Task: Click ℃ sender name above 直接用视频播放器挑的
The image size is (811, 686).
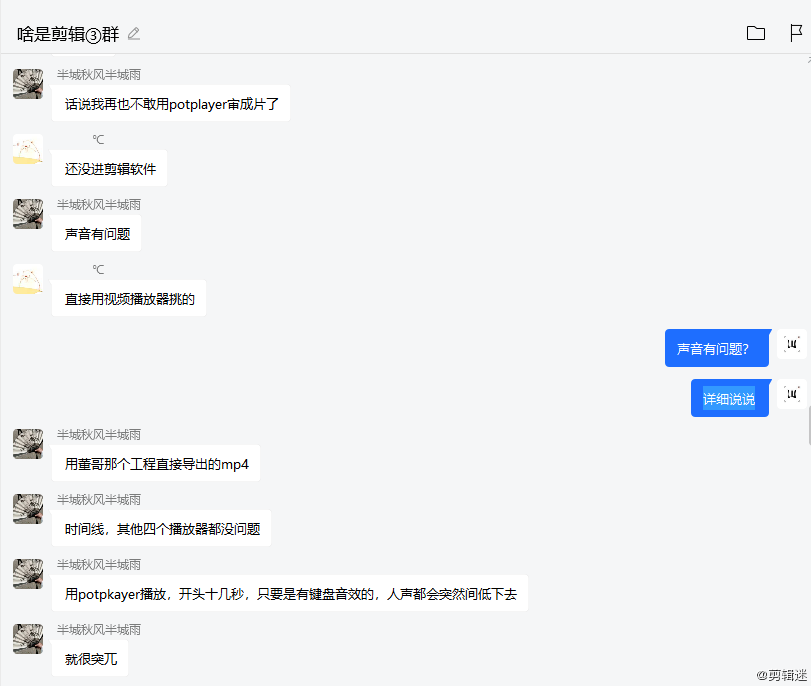Action: tap(98, 270)
